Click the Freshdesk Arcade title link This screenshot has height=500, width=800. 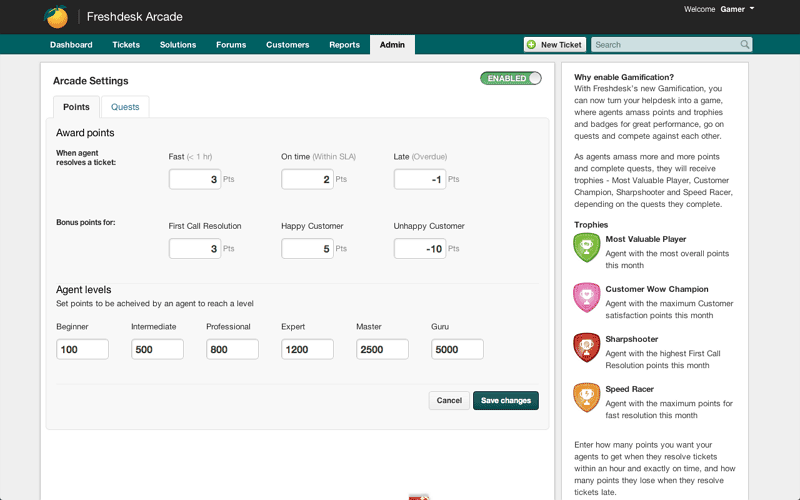tap(135, 16)
